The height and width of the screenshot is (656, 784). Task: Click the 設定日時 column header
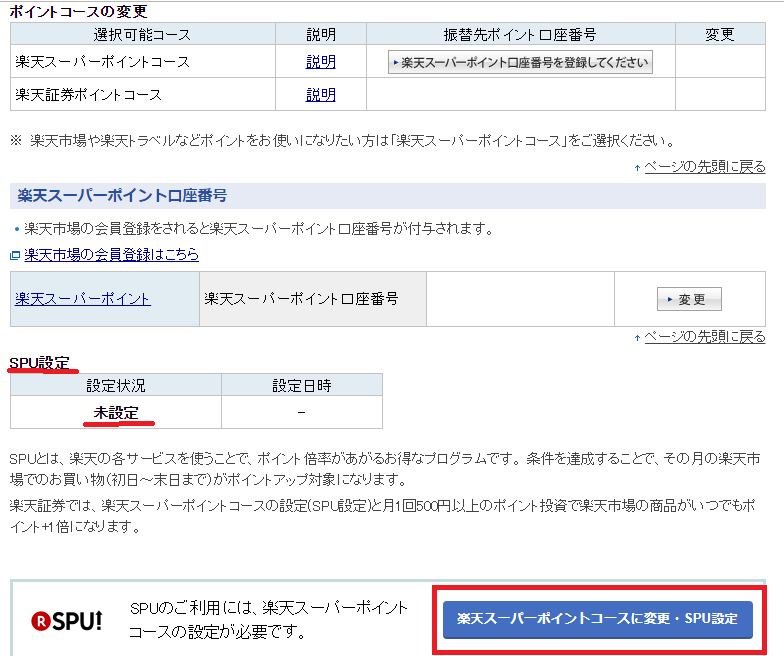point(302,386)
